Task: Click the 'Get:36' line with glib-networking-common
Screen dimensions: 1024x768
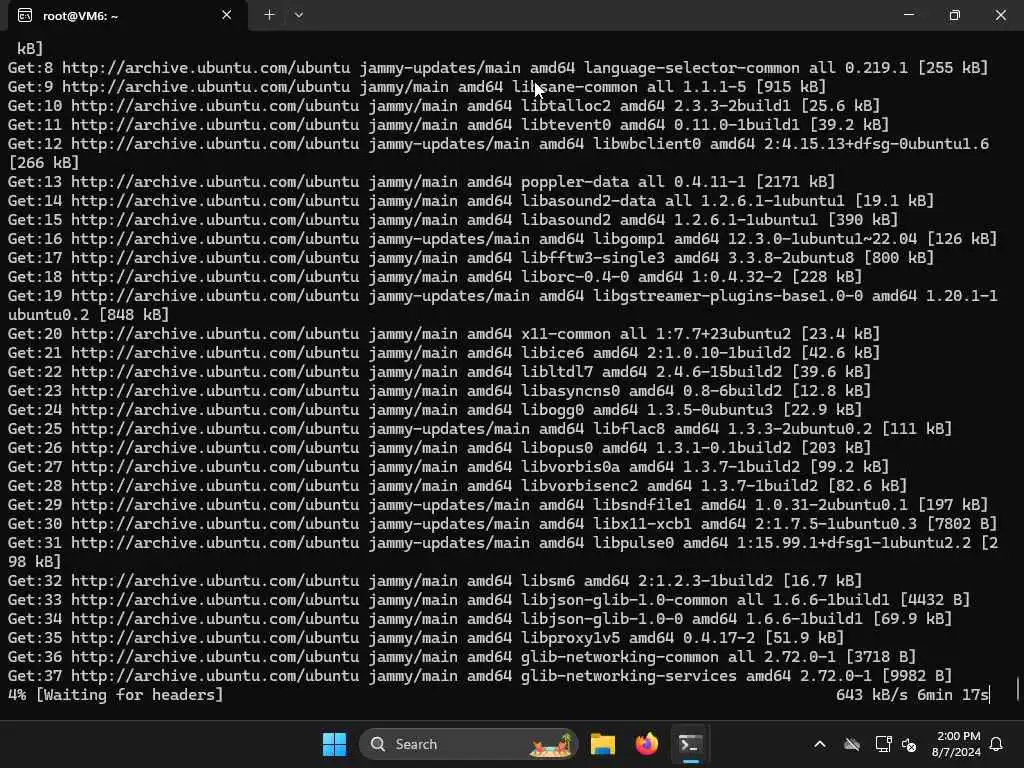Action: click(462, 656)
